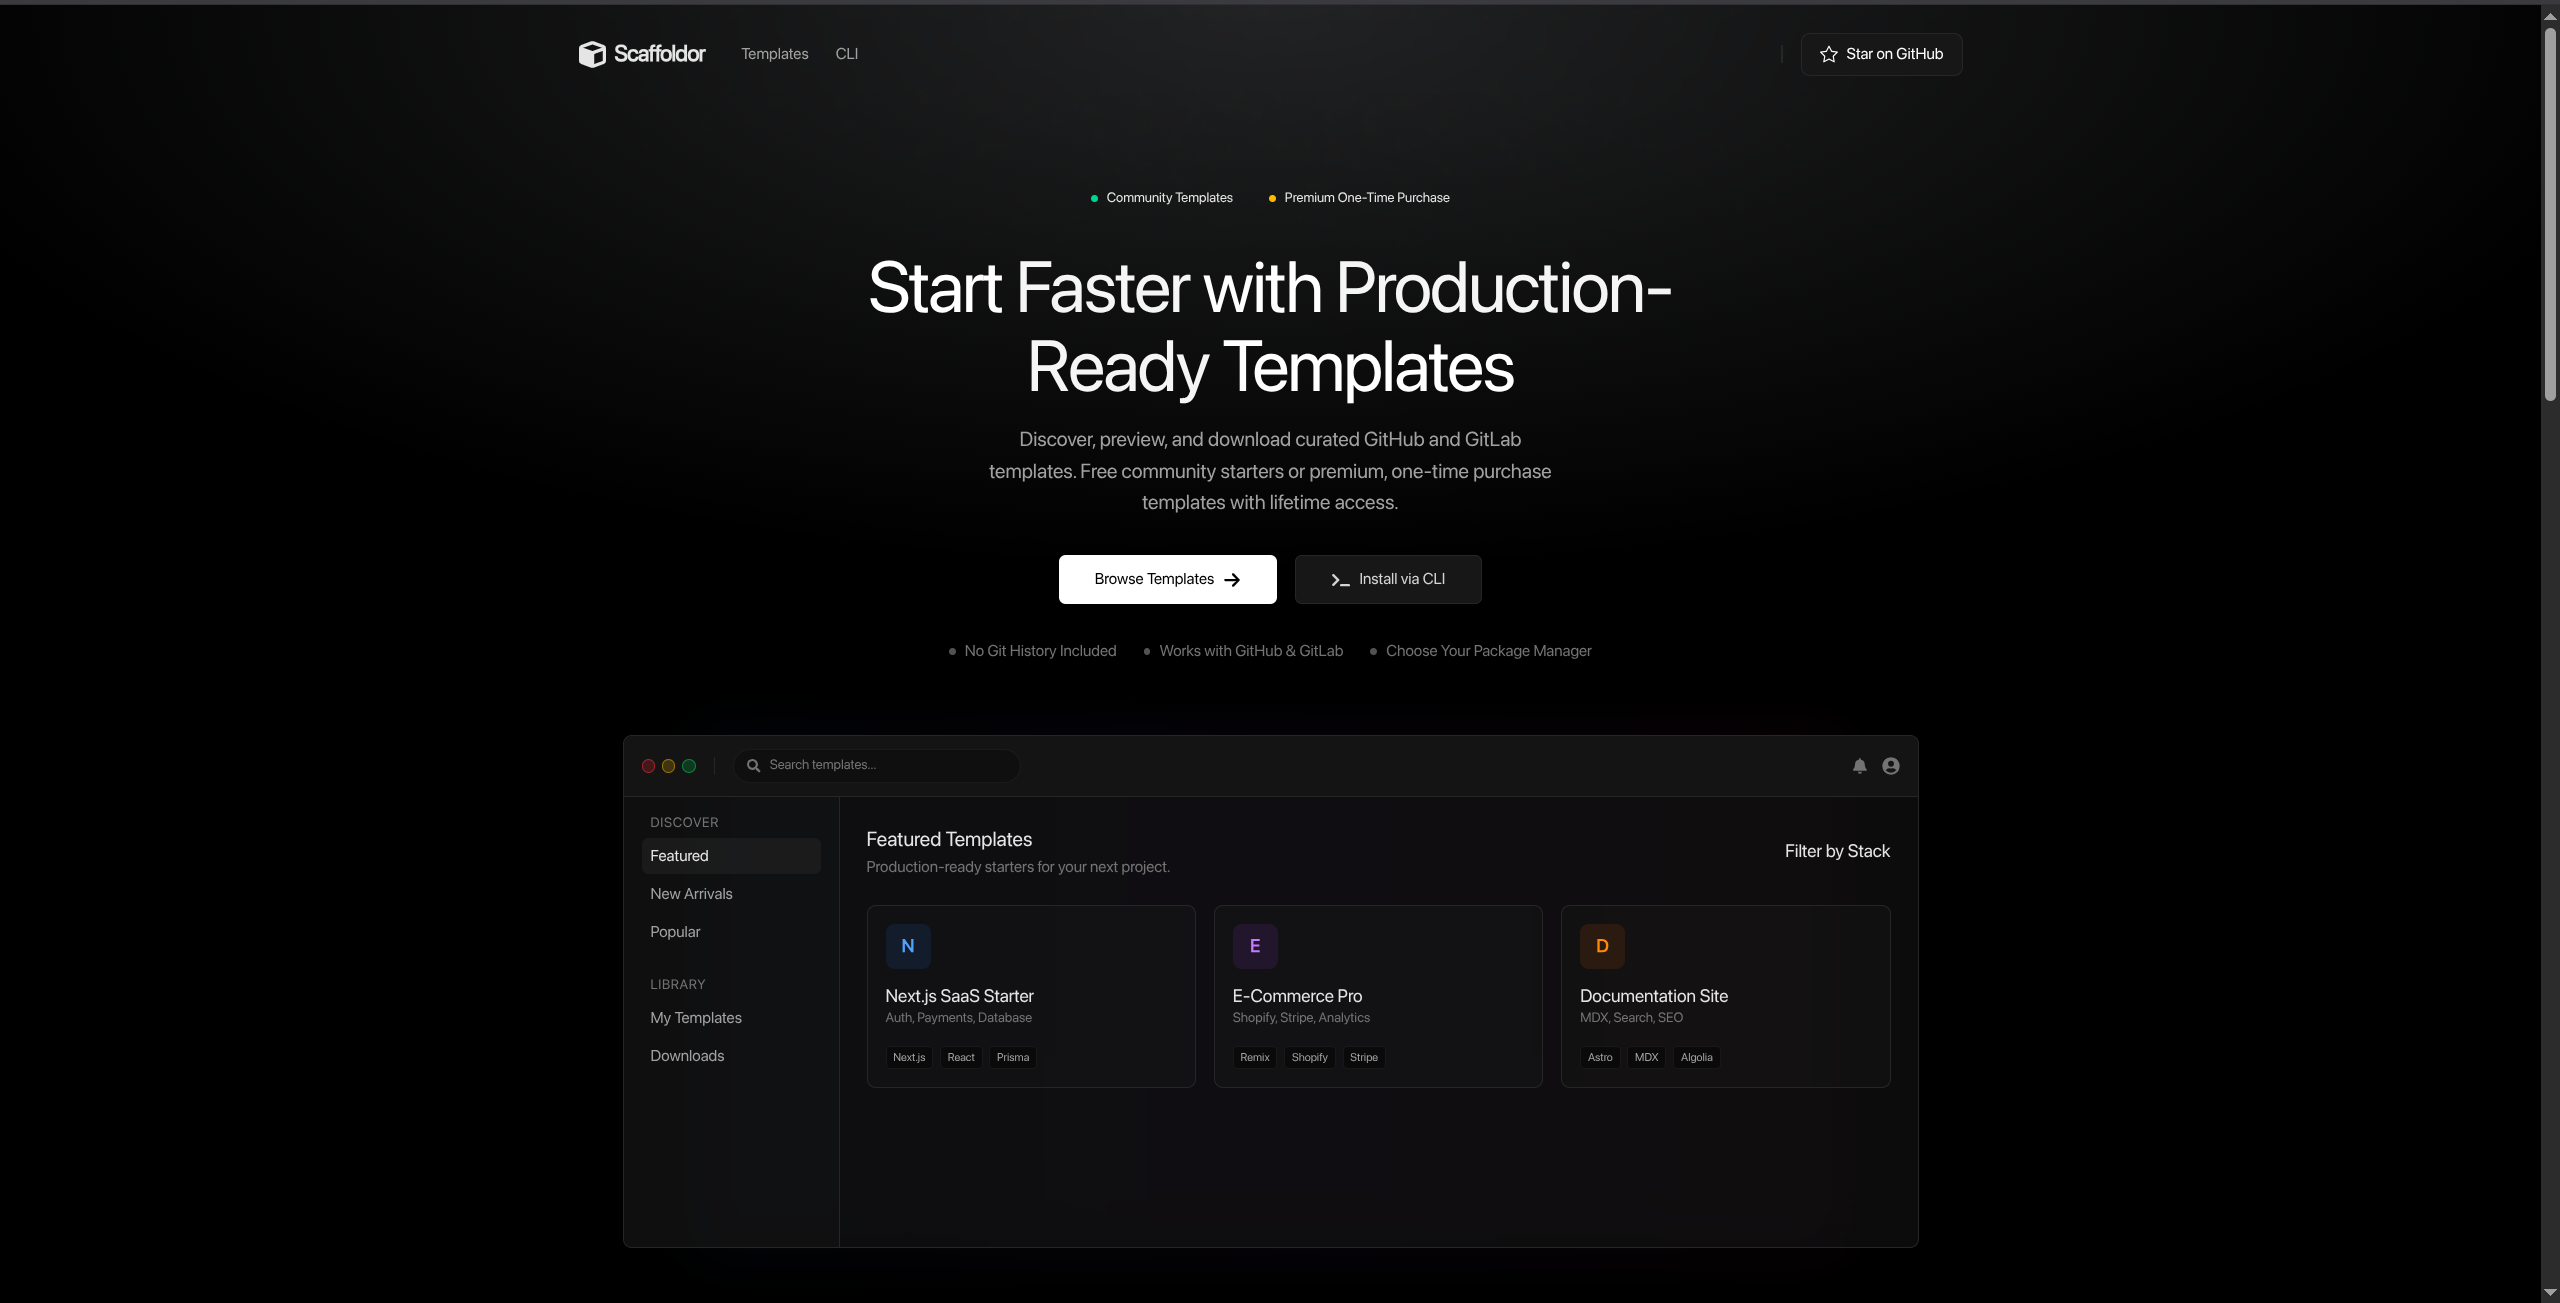Click the arrow icon in Browse Templates button
2560x1303 pixels.
pyautogui.click(x=1233, y=579)
